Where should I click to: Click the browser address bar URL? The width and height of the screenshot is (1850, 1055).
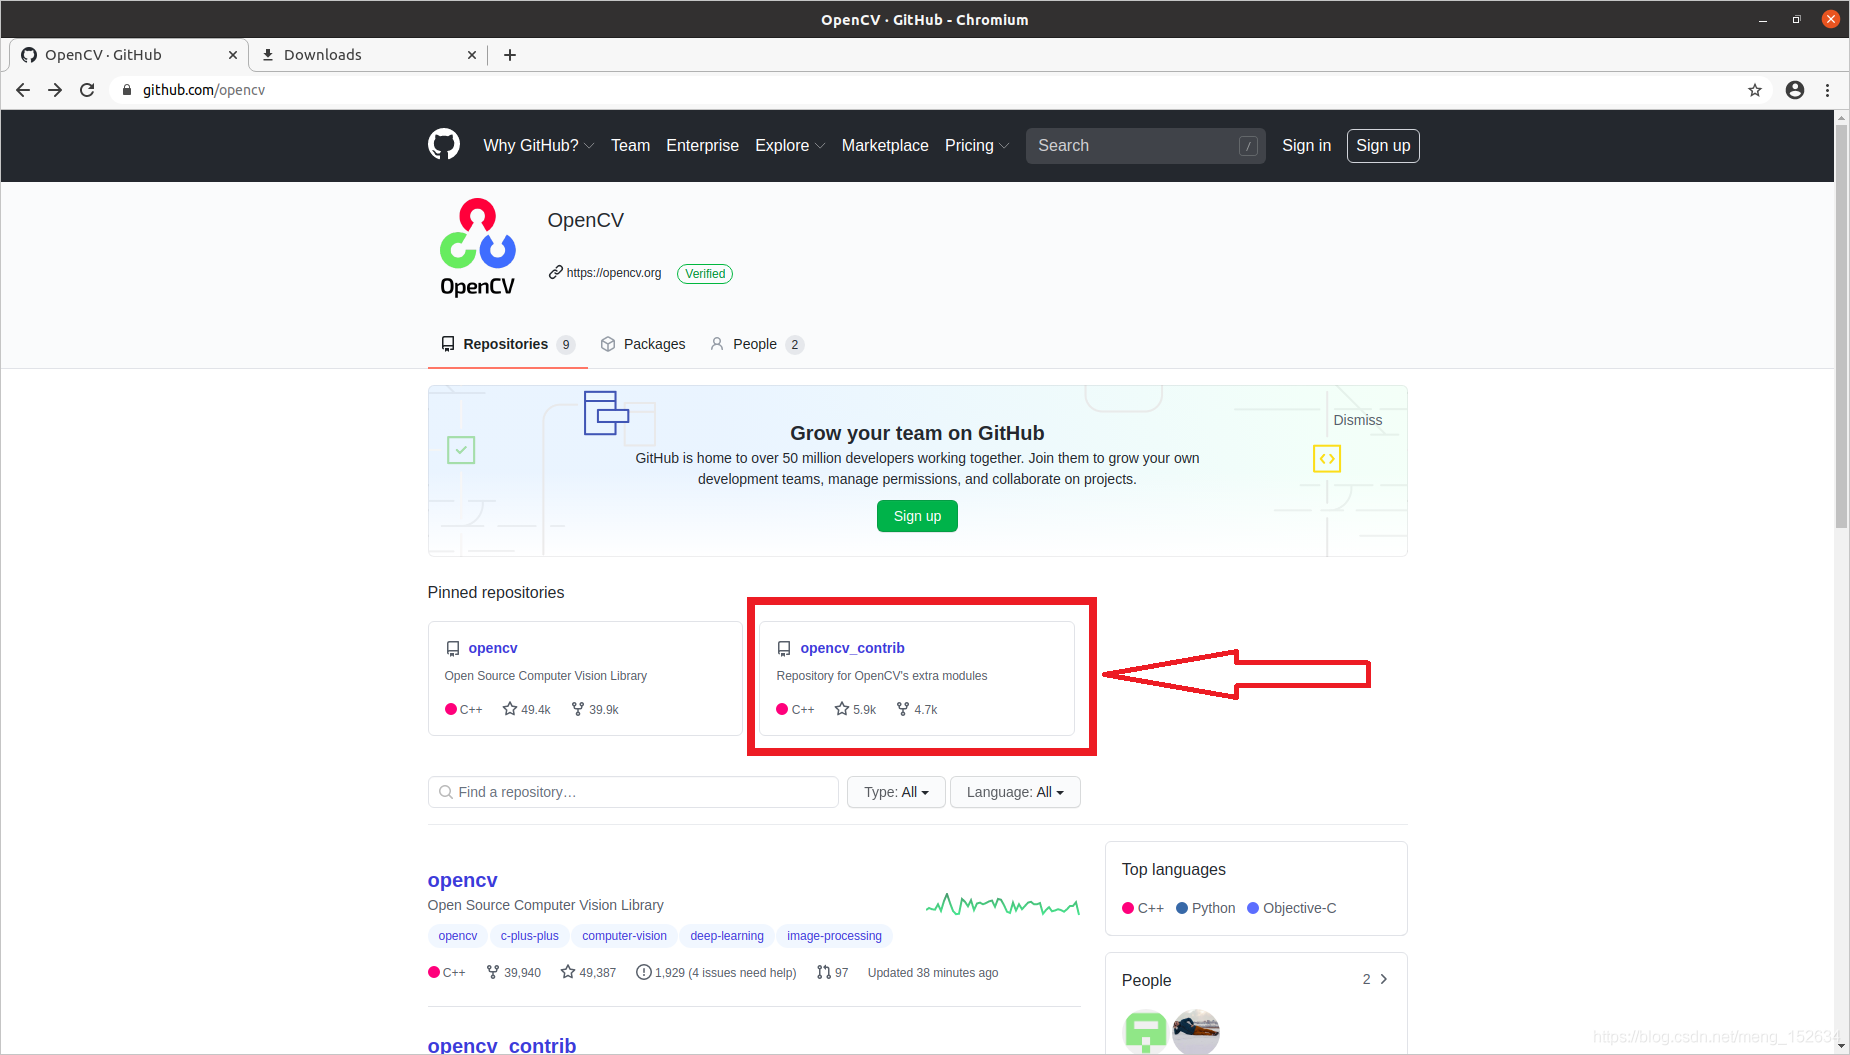(204, 90)
